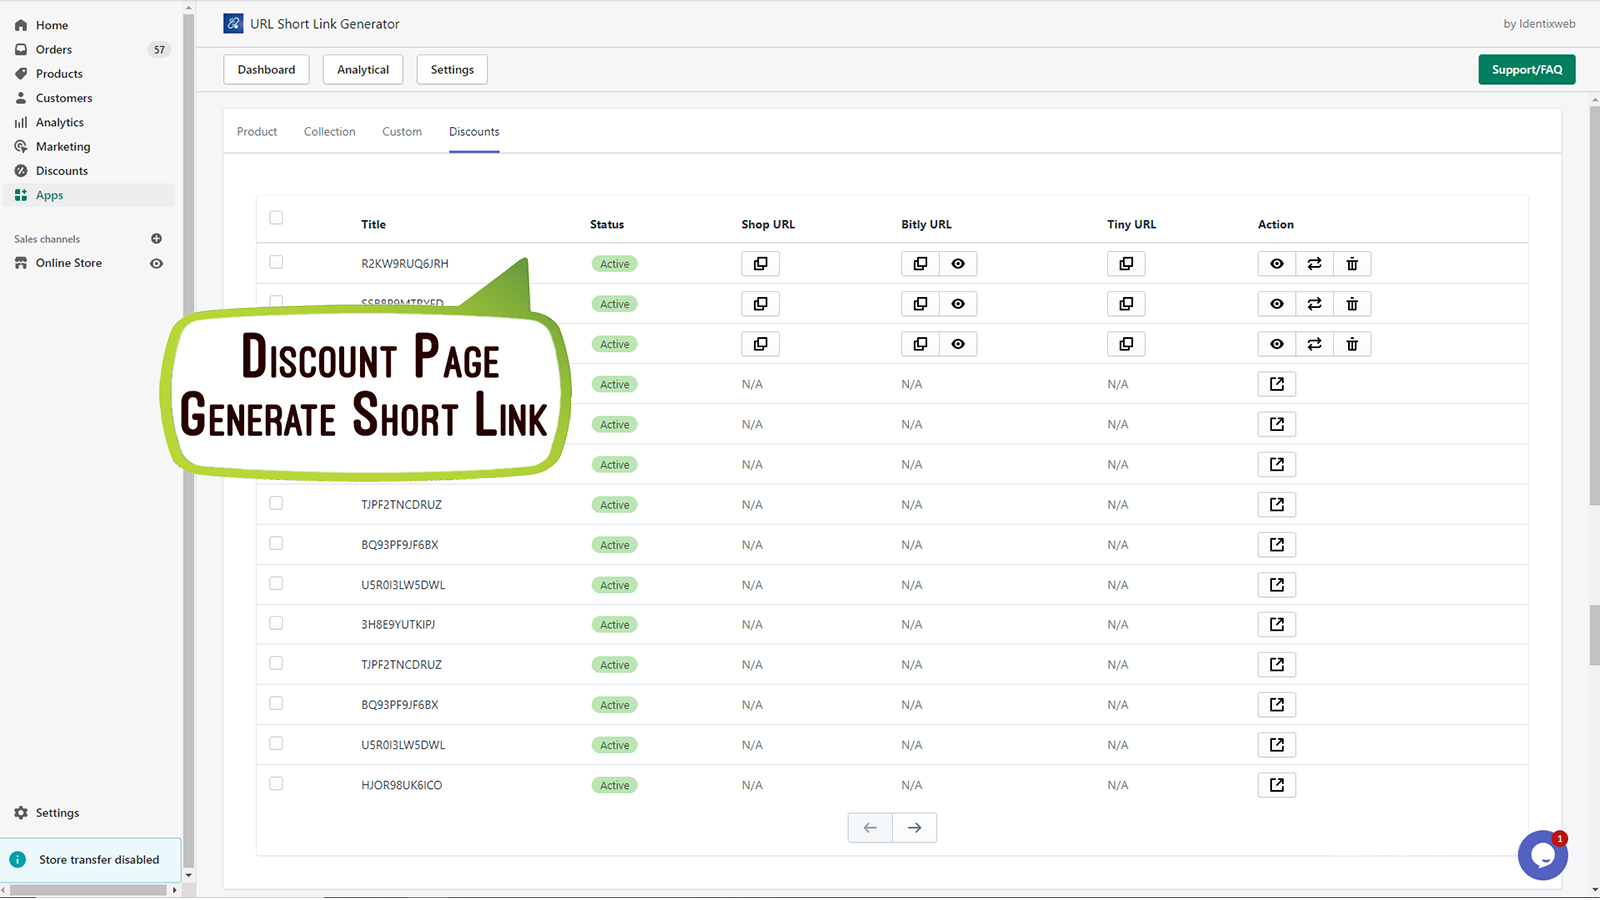Open the Collection tab
The width and height of the screenshot is (1600, 900).
[x=329, y=131]
